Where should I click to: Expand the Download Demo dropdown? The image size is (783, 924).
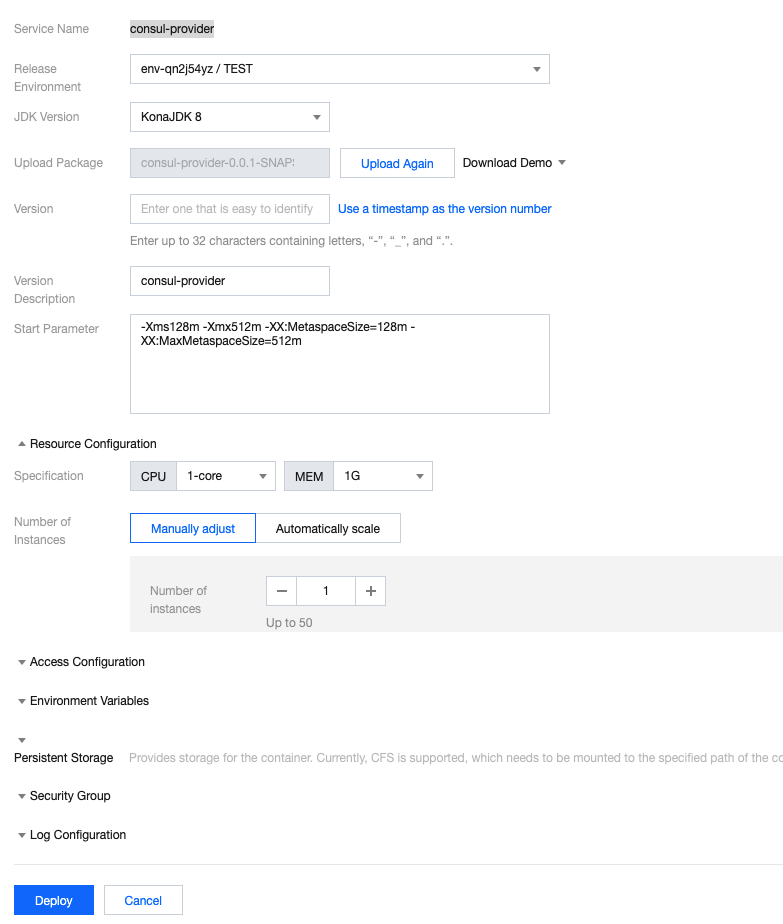click(514, 162)
